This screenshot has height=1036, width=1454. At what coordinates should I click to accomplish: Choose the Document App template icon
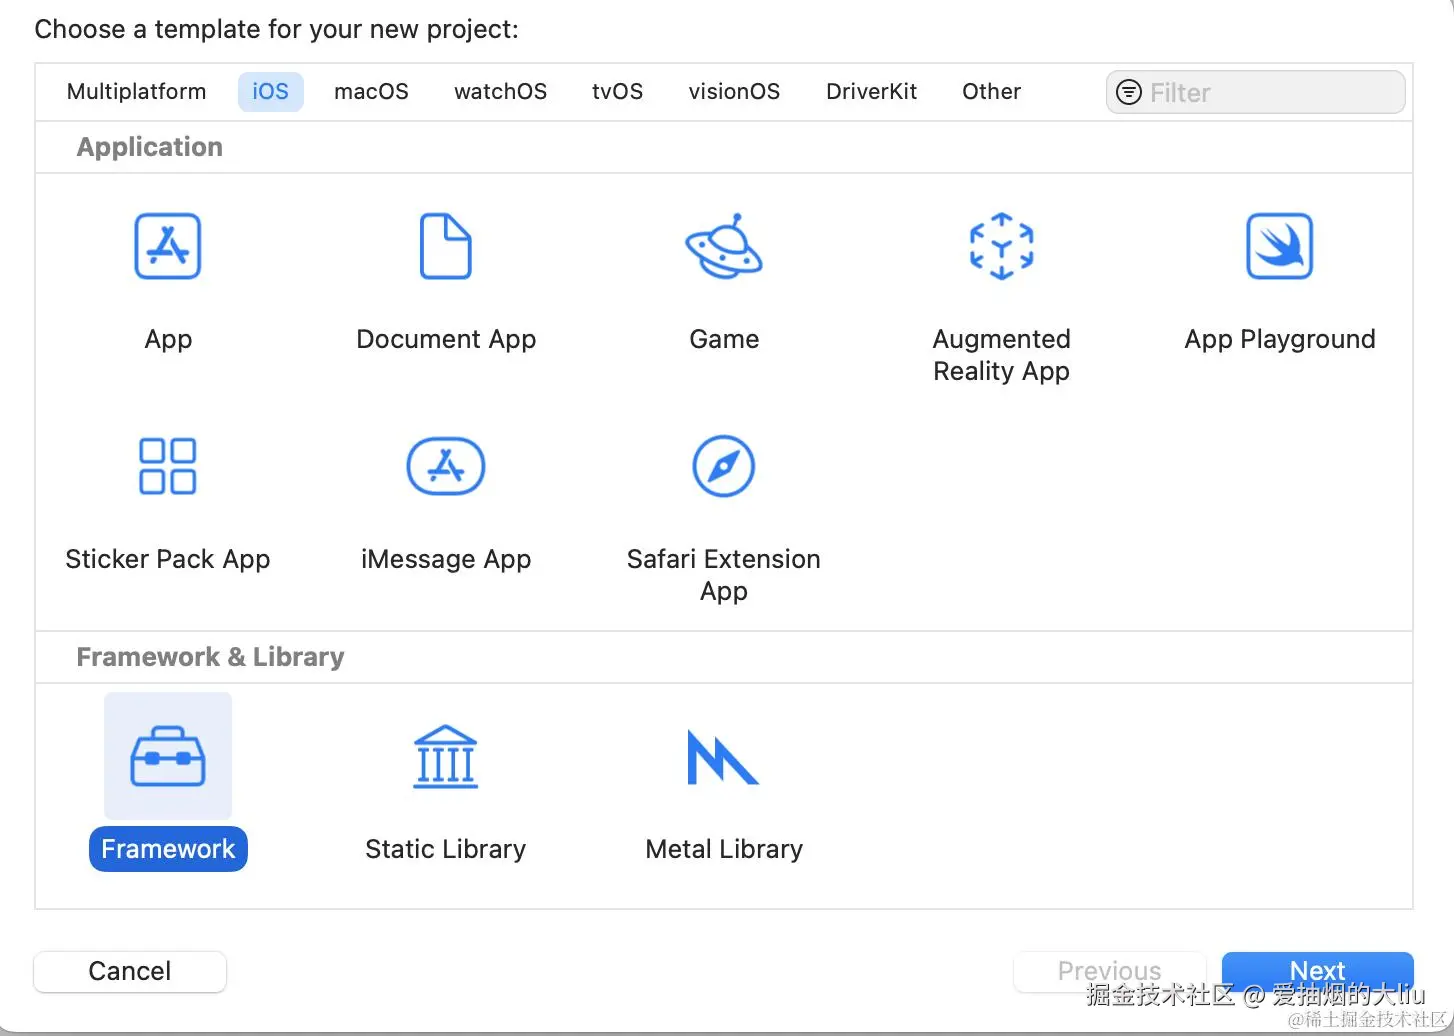(445, 246)
